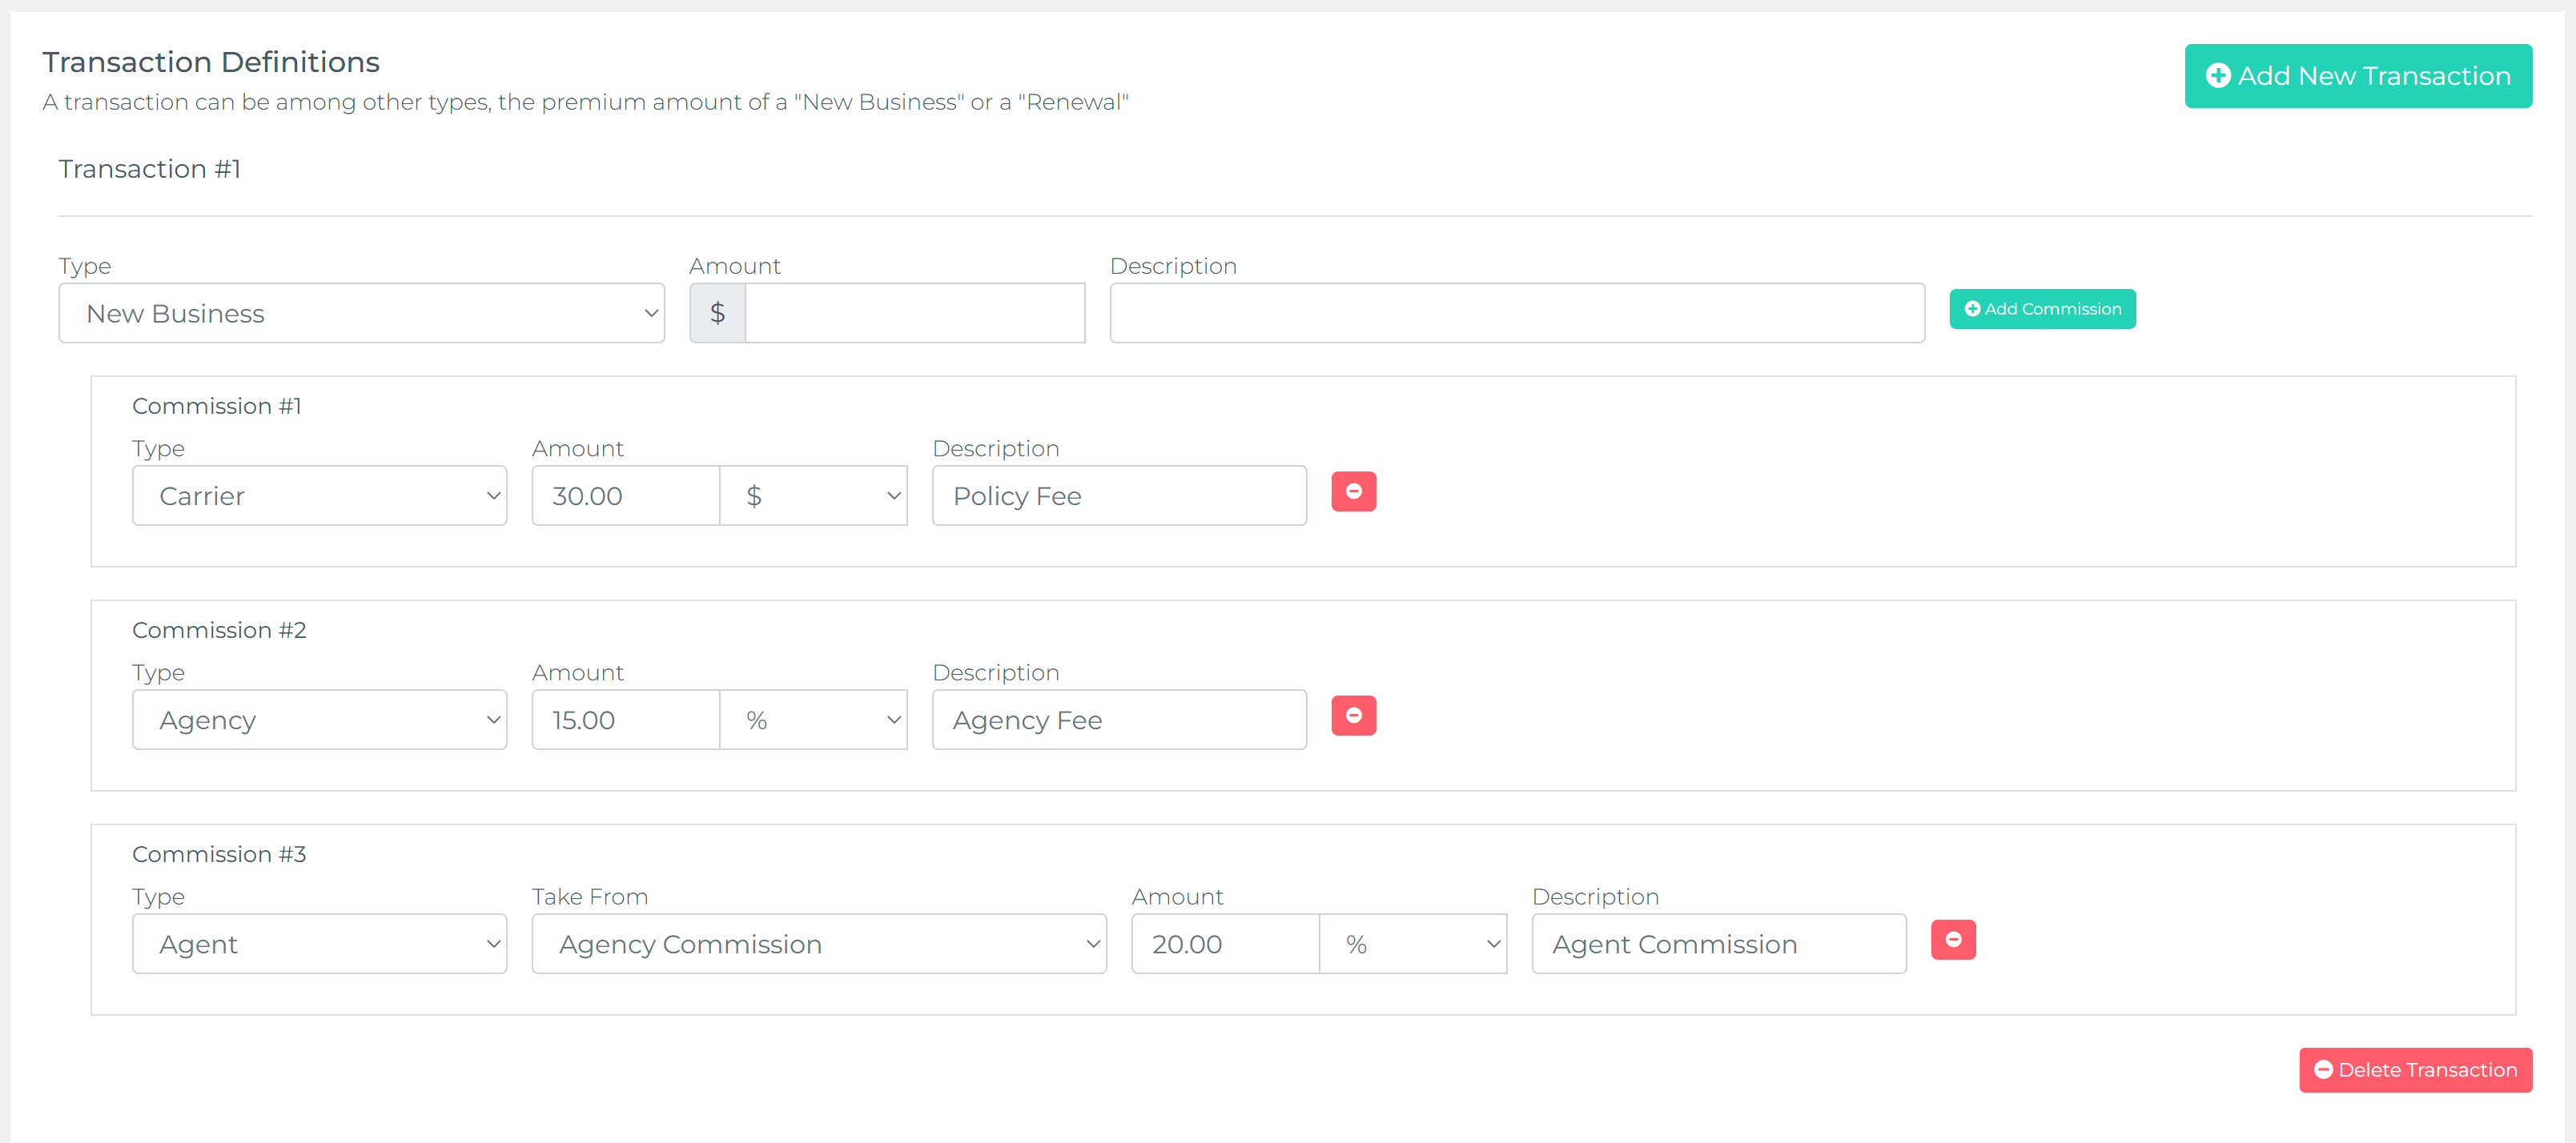Remove Commission #3 with red minus icon
The image size is (2576, 1143).
(x=1952, y=939)
